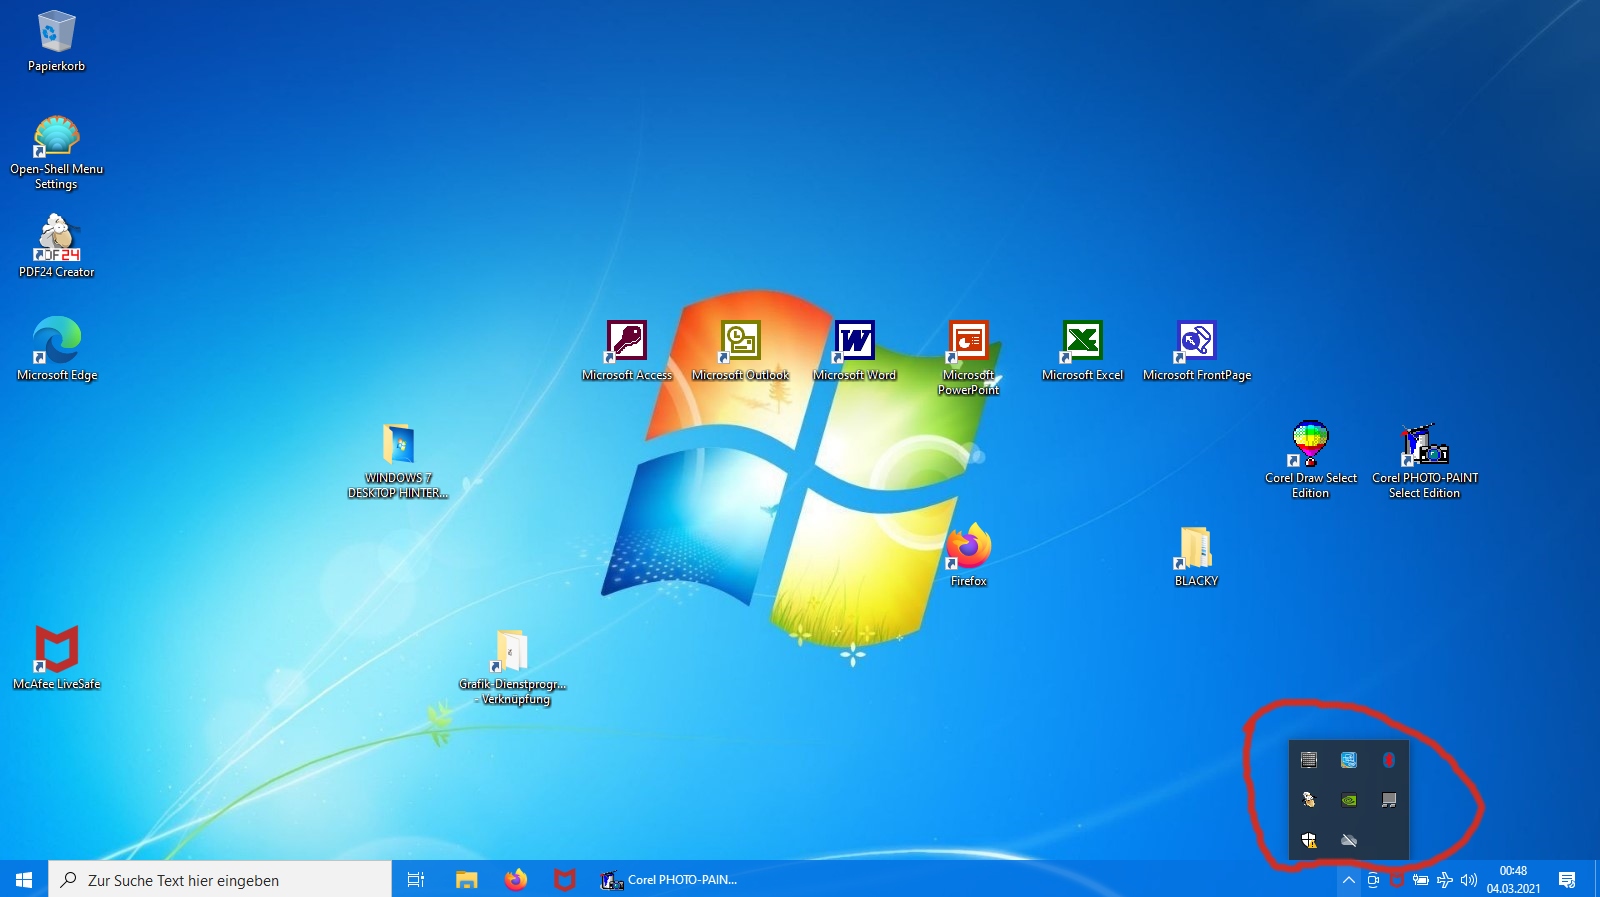
Task: Open the PDF24 sheep tray icon
Action: pyautogui.click(x=1309, y=800)
